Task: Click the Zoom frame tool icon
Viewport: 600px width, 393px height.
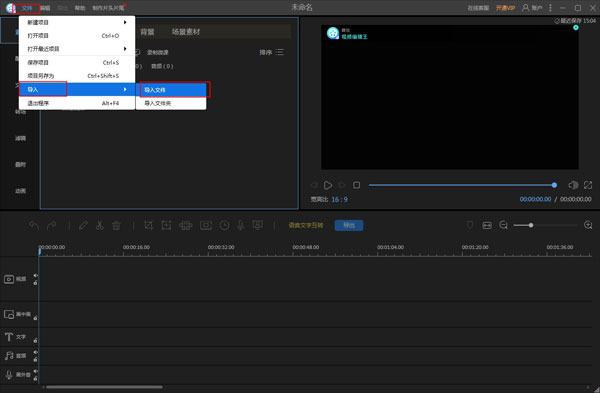Action: pyautogui.click(x=166, y=225)
